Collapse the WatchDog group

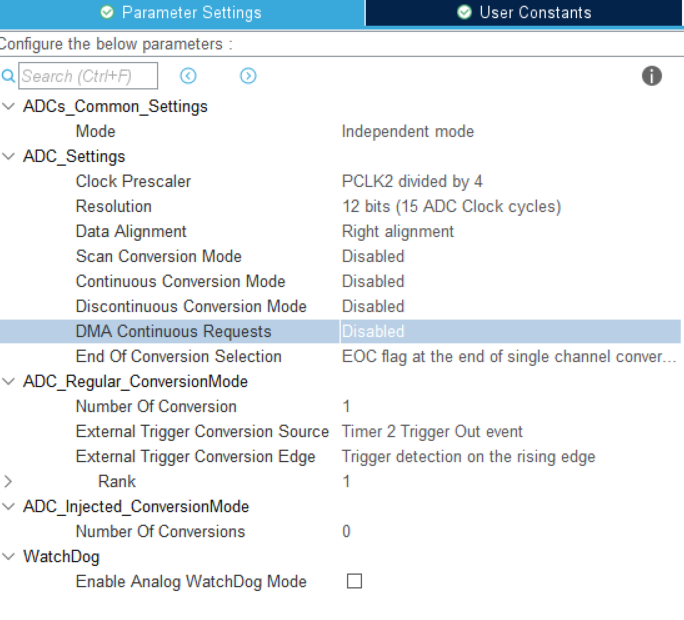click(8, 556)
